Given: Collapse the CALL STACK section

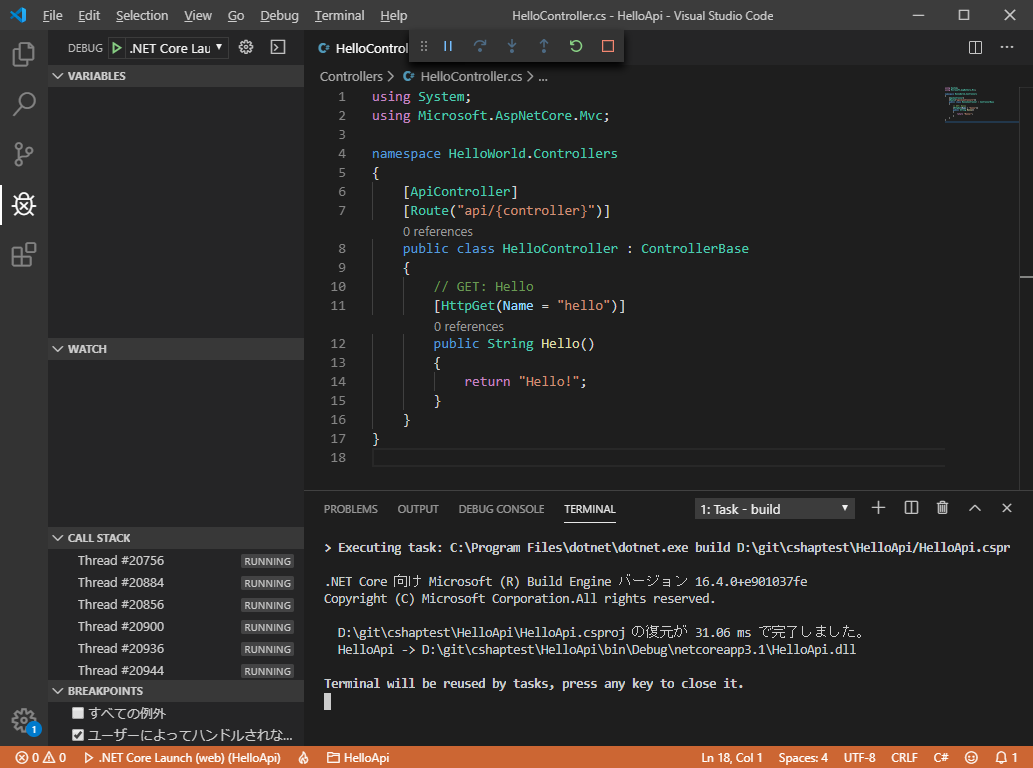Looking at the screenshot, I should pos(99,538).
